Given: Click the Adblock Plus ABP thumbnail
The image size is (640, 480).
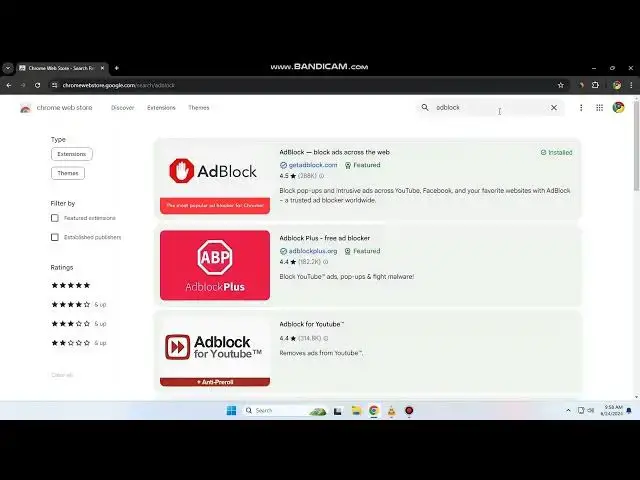Looking at the screenshot, I should [x=215, y=265].
